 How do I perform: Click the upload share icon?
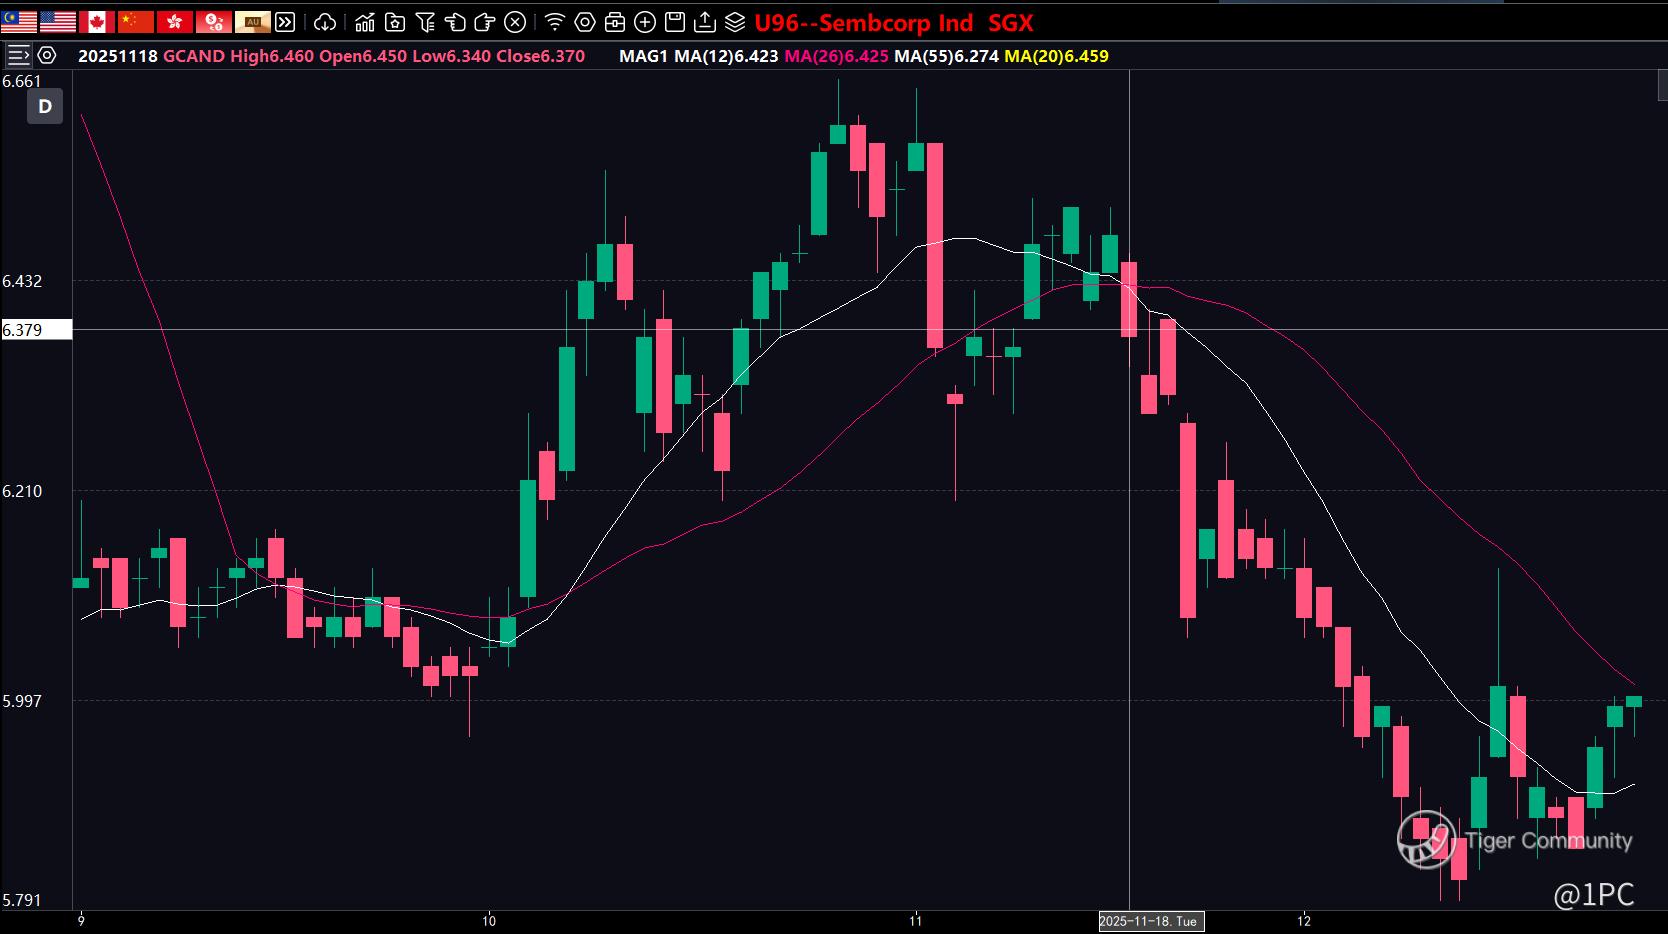point(705,22)
